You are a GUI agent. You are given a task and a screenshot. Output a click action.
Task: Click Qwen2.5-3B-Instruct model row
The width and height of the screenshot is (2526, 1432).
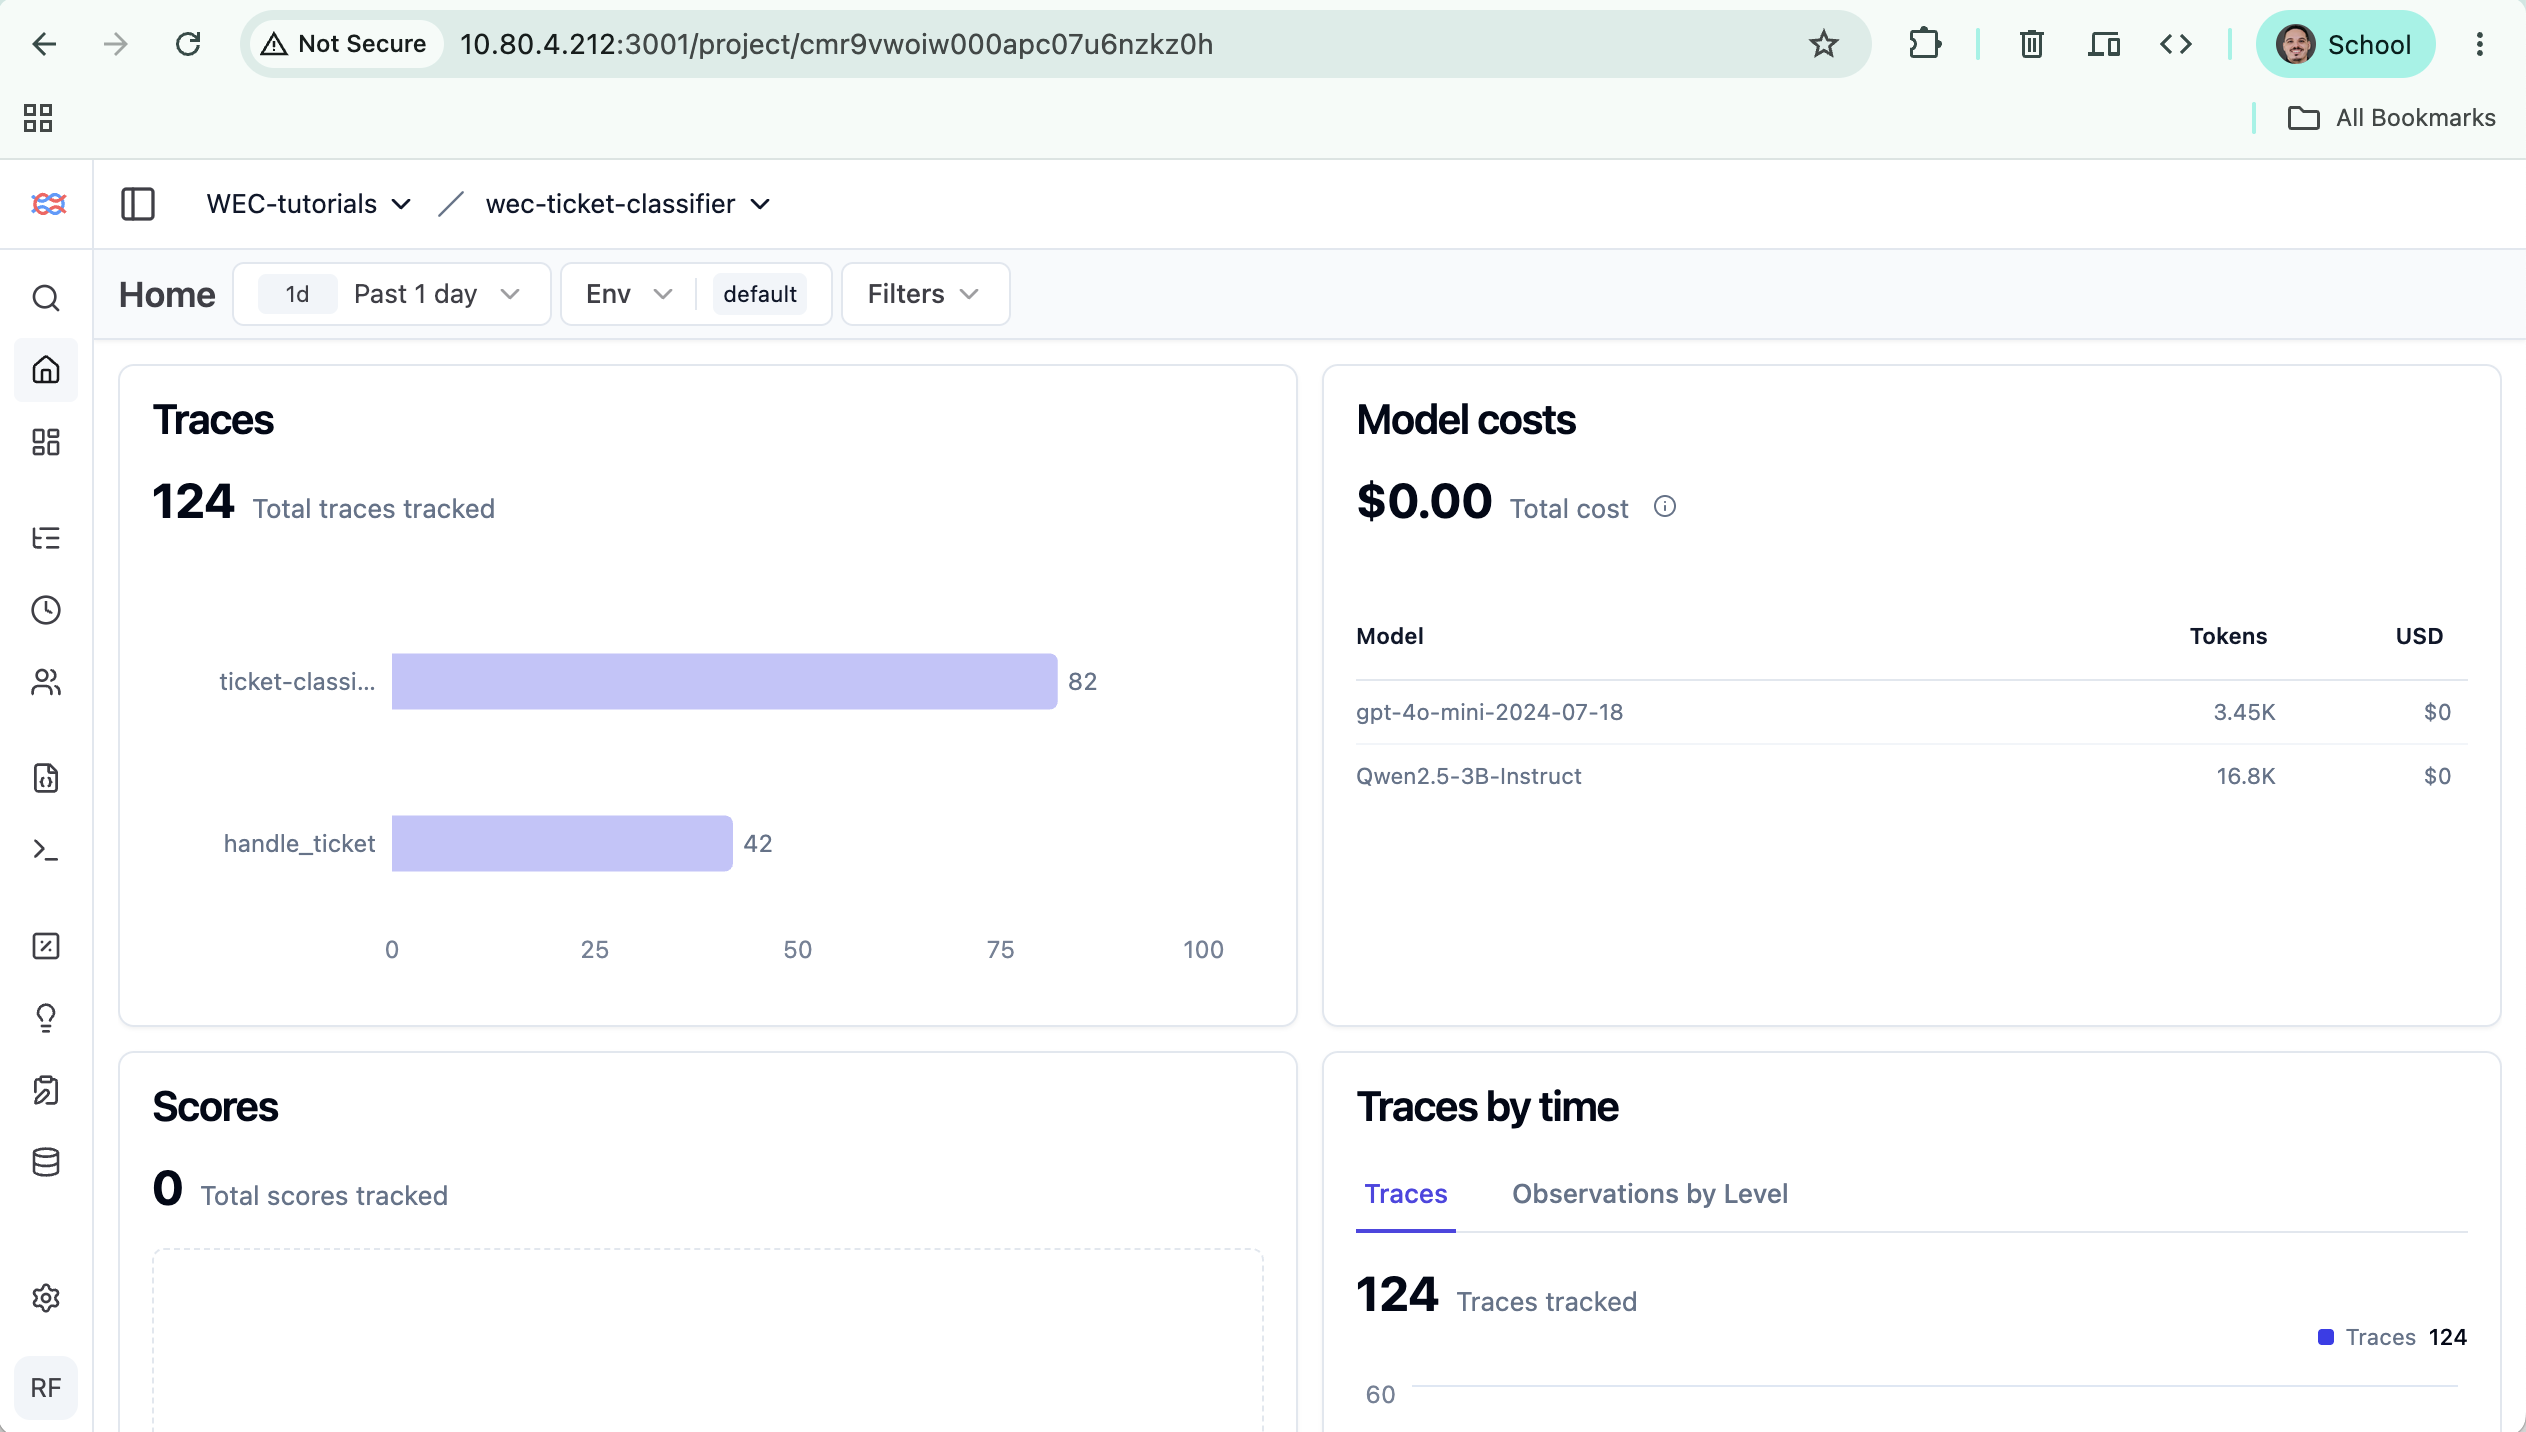(x=1911, y=776)
